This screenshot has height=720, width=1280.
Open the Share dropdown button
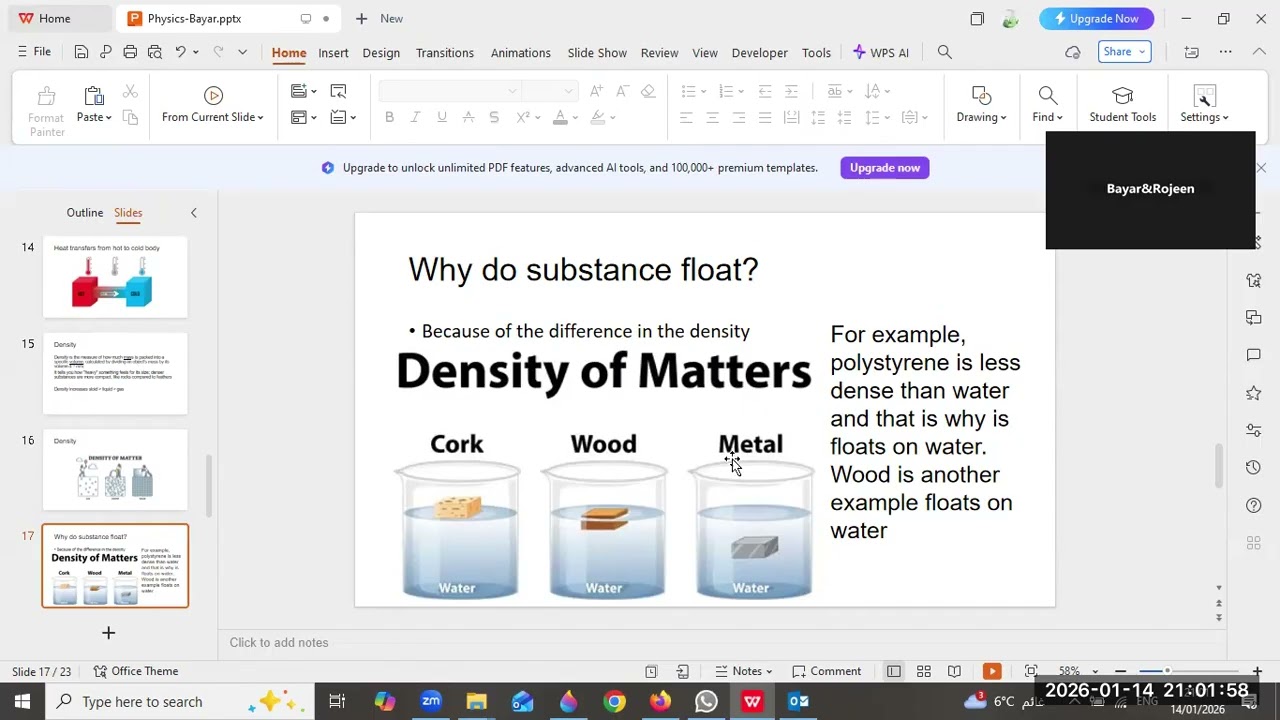(x=1124, y=52)
